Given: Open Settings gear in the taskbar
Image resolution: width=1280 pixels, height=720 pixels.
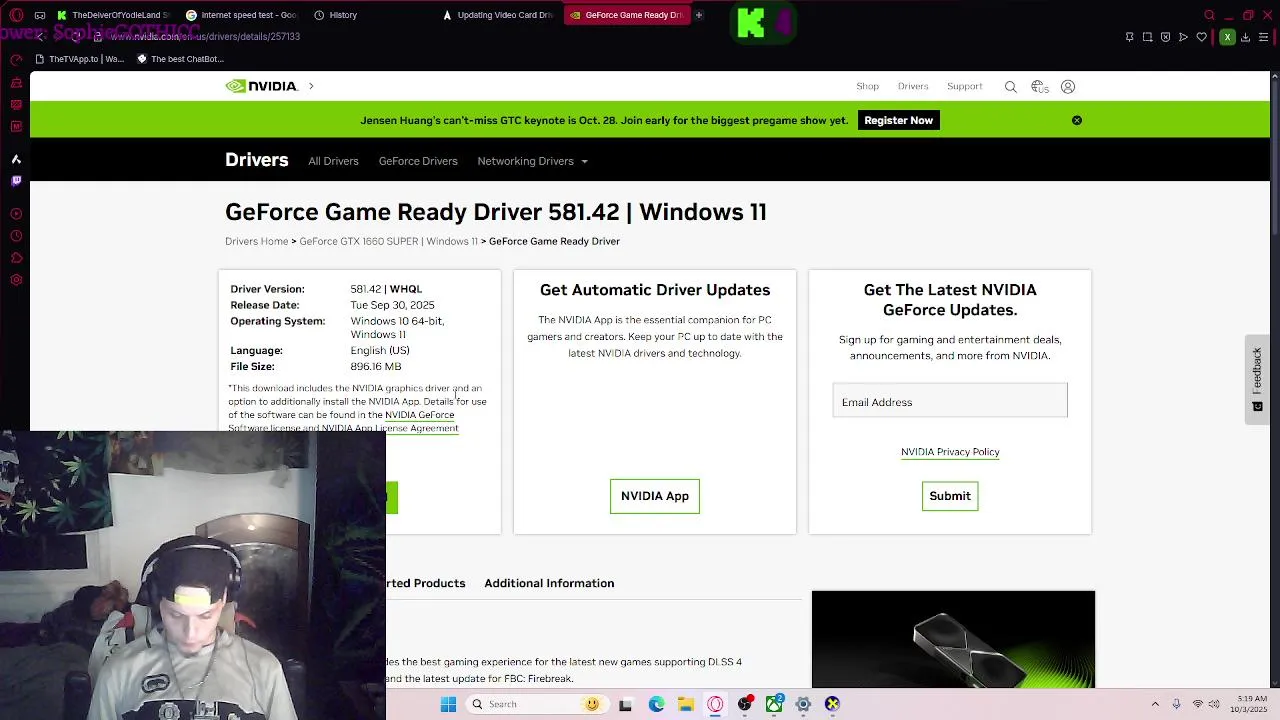Looking at the screenshot, I should pyautogui.click(x=803, y=704).
